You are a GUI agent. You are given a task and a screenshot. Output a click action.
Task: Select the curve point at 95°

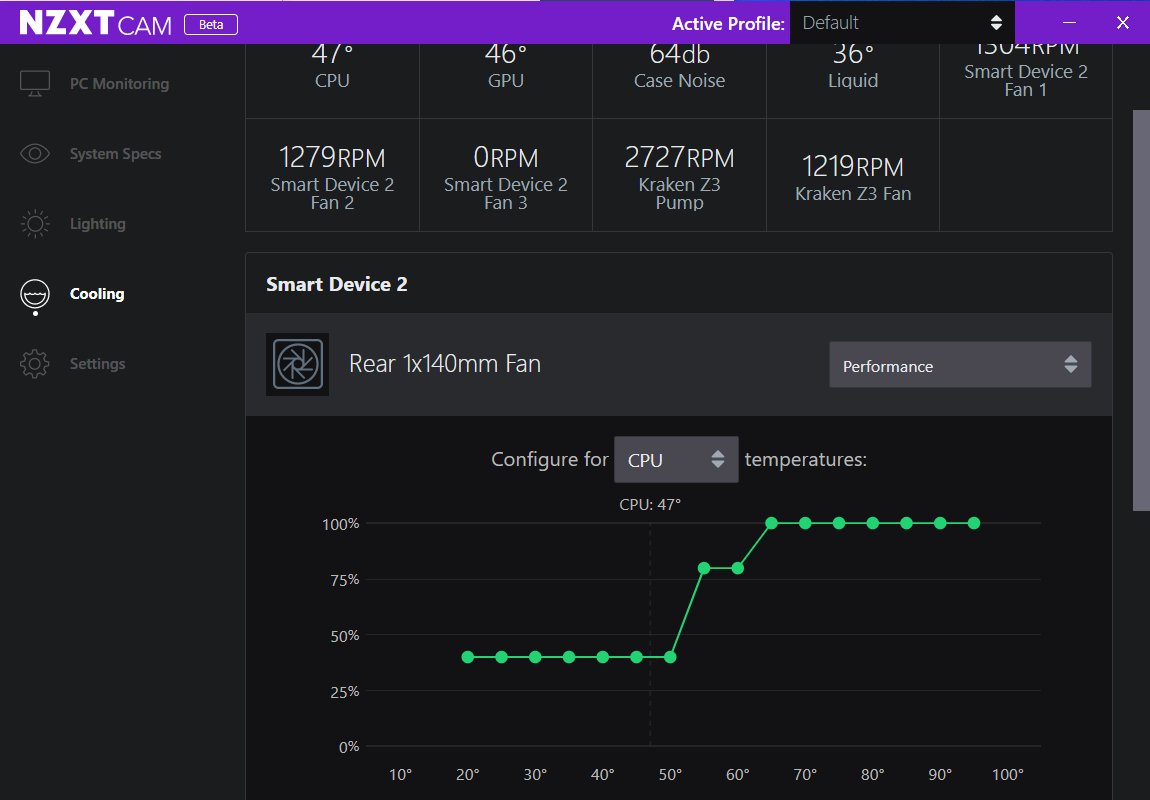(974, 523)
